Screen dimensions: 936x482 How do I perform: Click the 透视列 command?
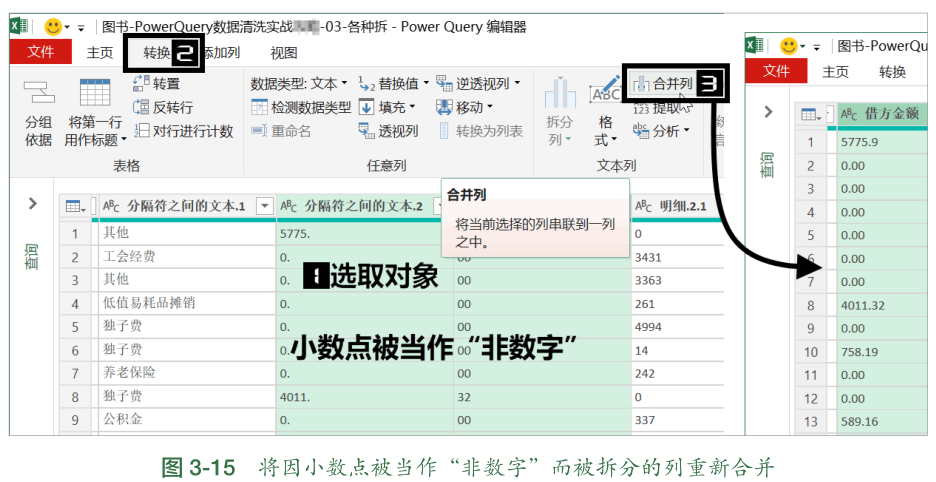pos(388,131)
